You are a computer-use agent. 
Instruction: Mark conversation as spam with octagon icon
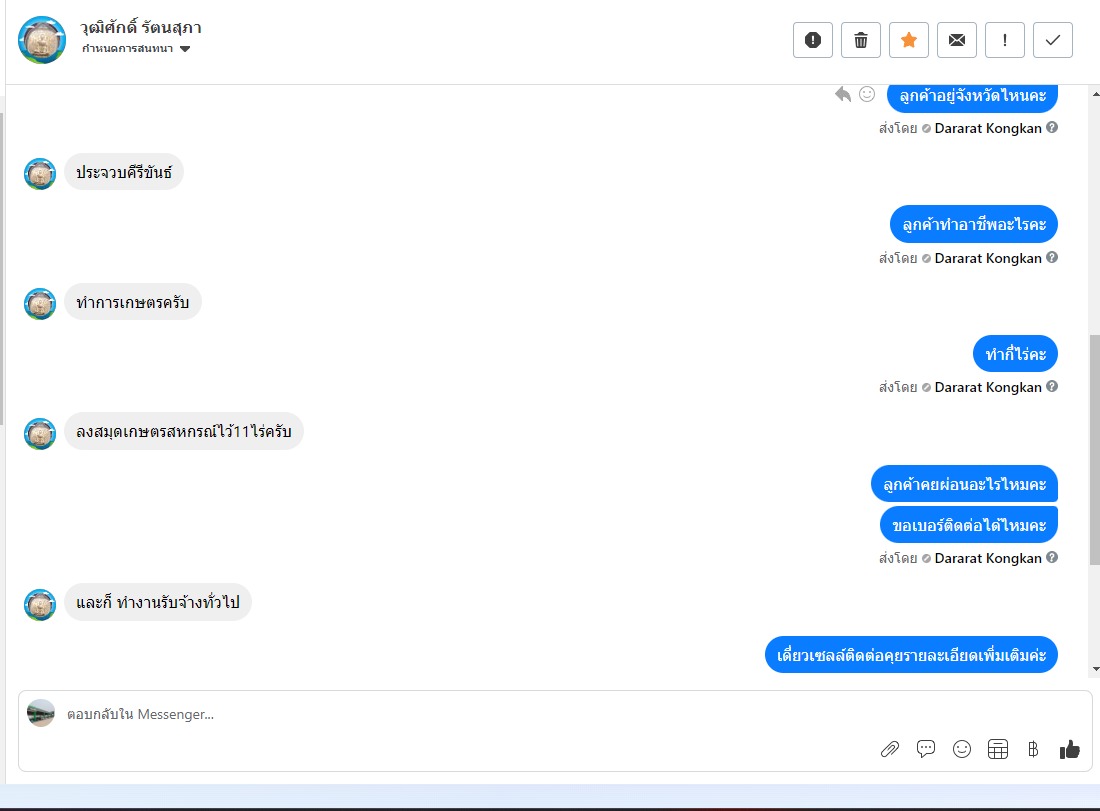[x=812, y=40]
